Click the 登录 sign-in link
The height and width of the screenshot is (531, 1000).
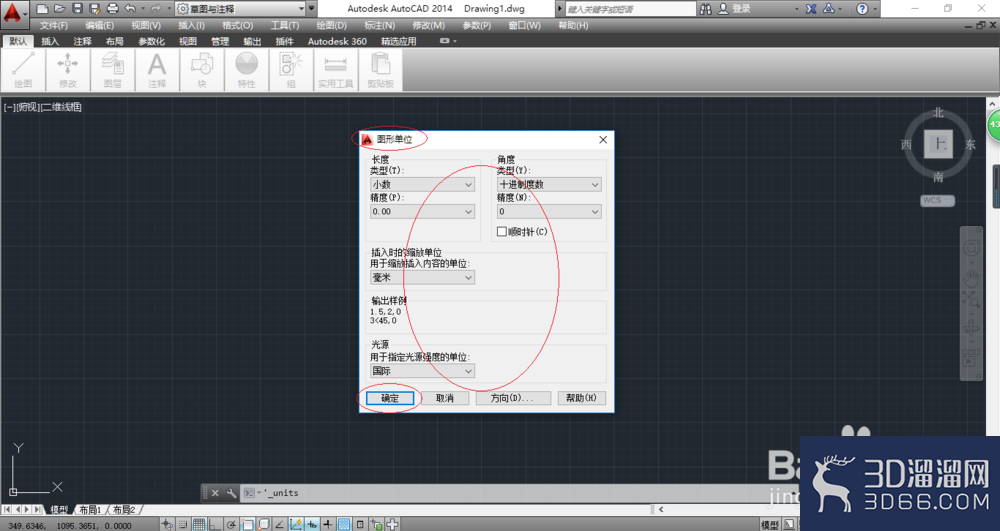tap(741, 9)
